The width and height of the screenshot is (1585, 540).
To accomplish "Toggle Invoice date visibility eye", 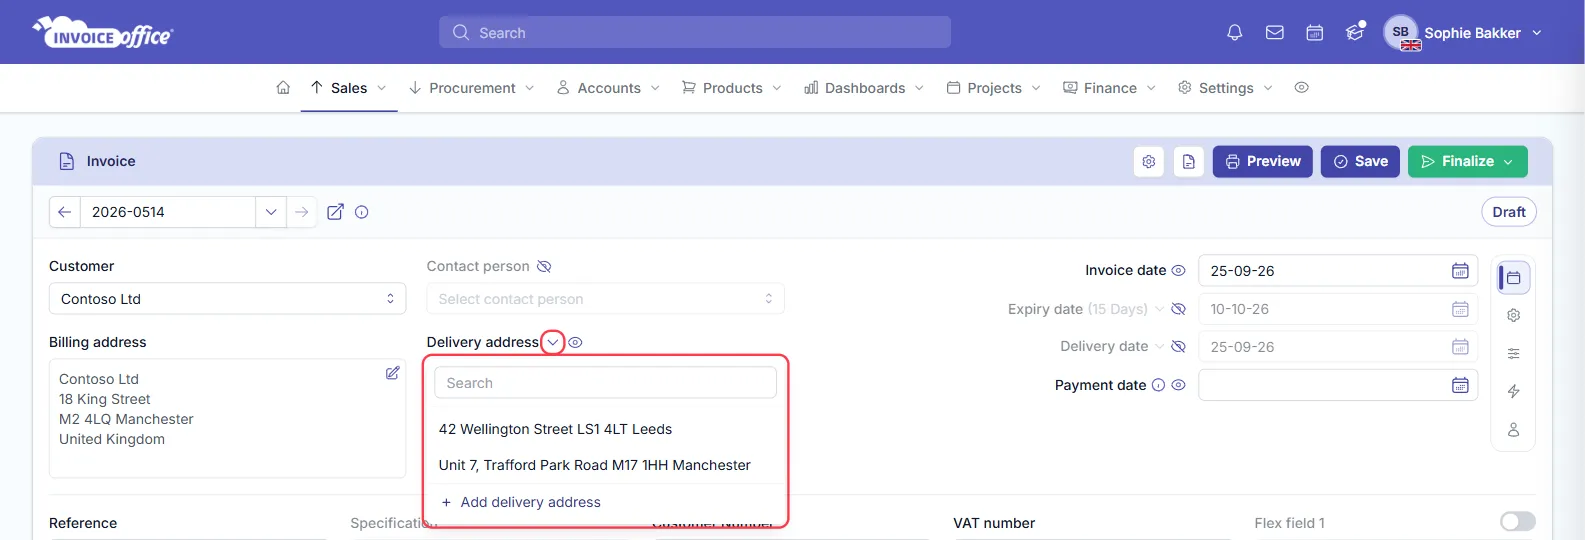I will [x=1179, y=271].
